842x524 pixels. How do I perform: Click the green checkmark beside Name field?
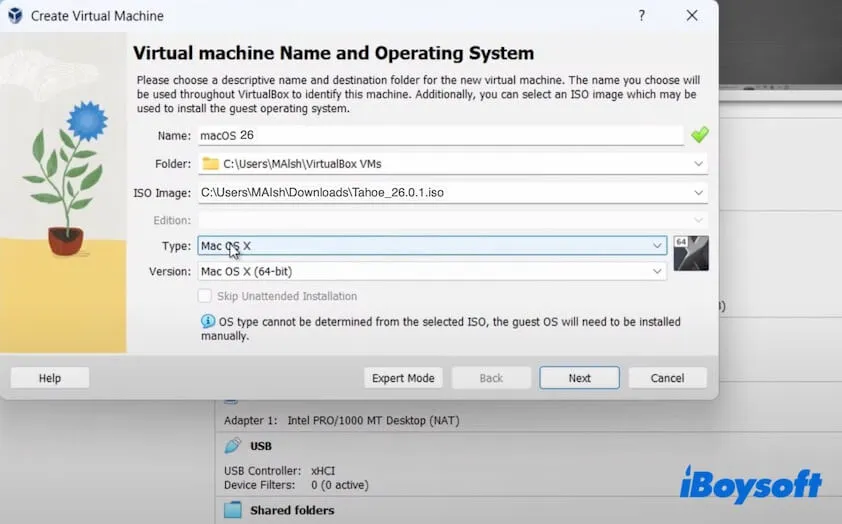click(x=699, y=135)
